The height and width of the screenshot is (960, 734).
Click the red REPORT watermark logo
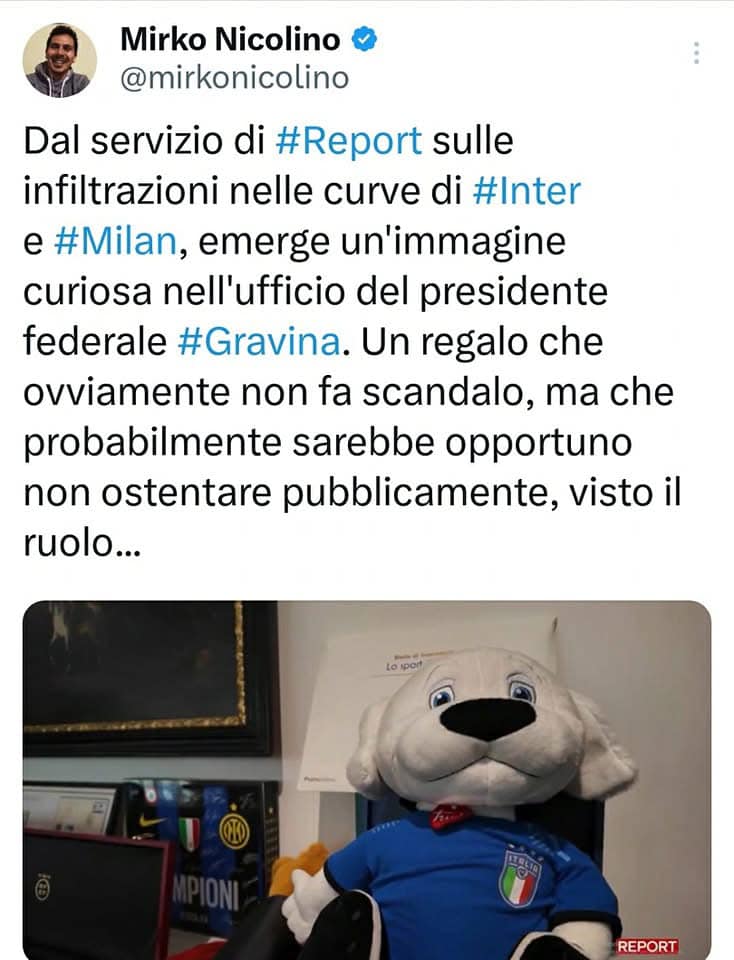[x=647, y=946]
